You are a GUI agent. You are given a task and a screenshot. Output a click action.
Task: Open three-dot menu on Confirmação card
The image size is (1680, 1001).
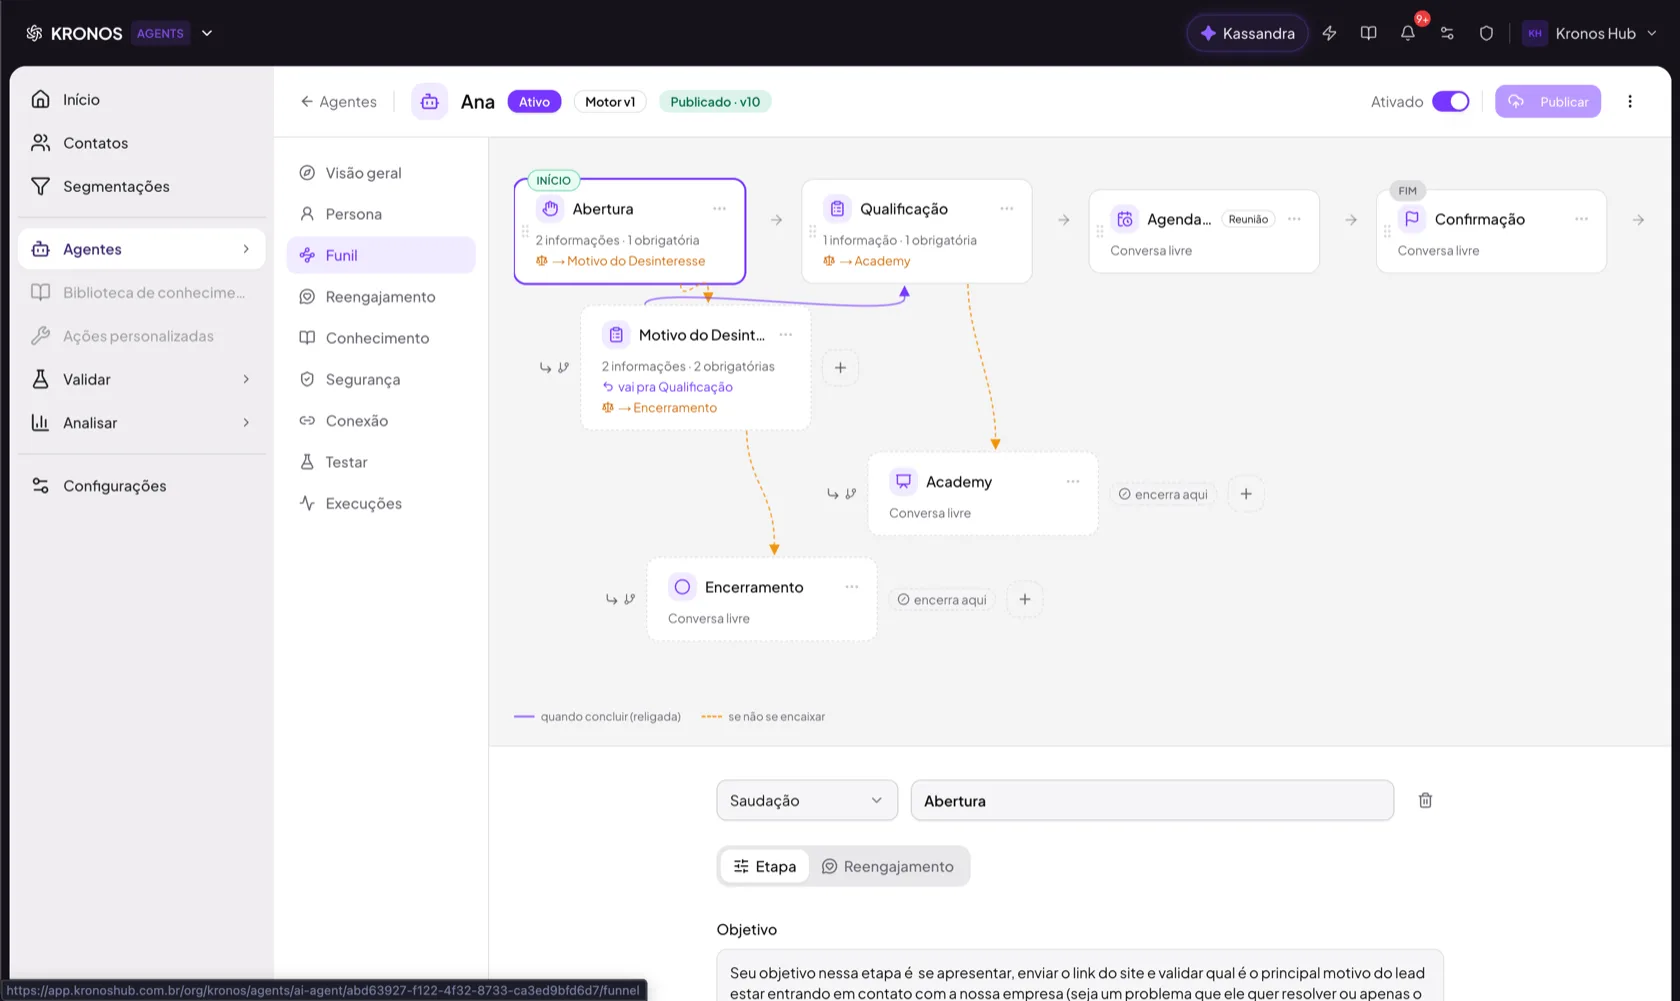pos(1581,219)
